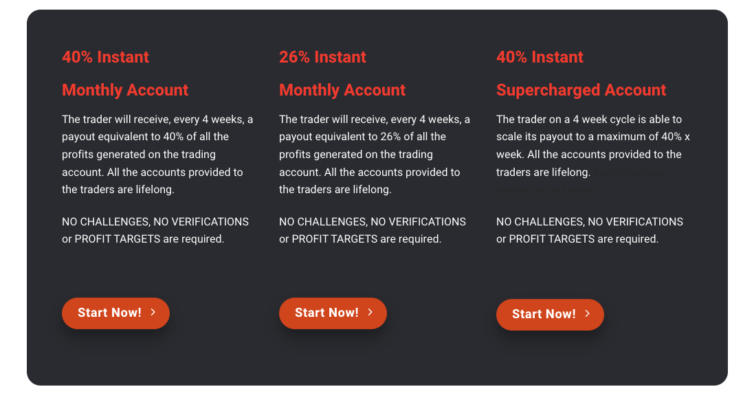754x400 pixels.
Task: Click the chevron arrow in the 40% Monthly Account Start Now button
Action: tap(153, 312)
